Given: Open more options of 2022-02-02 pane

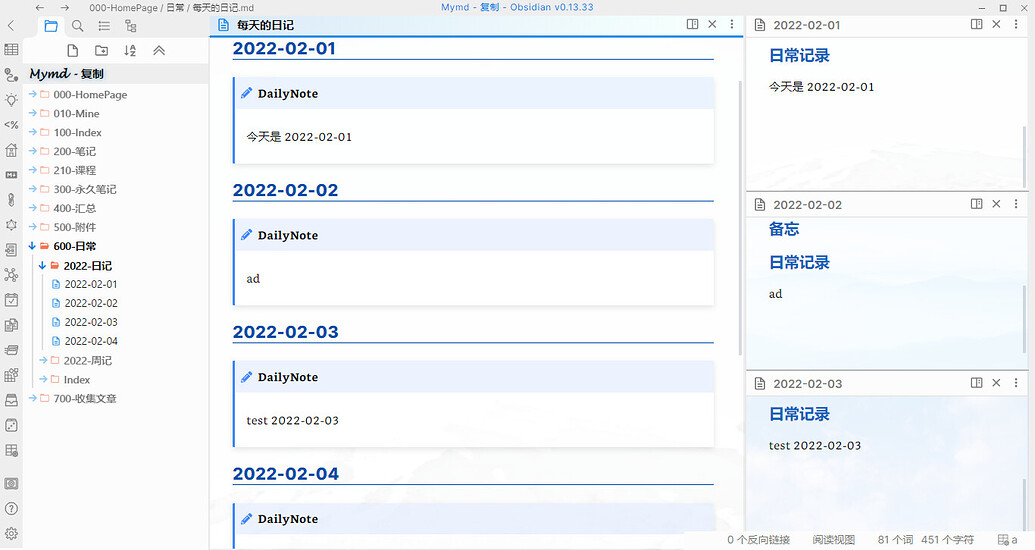Looking at the screenshot, I should 1016,204.
